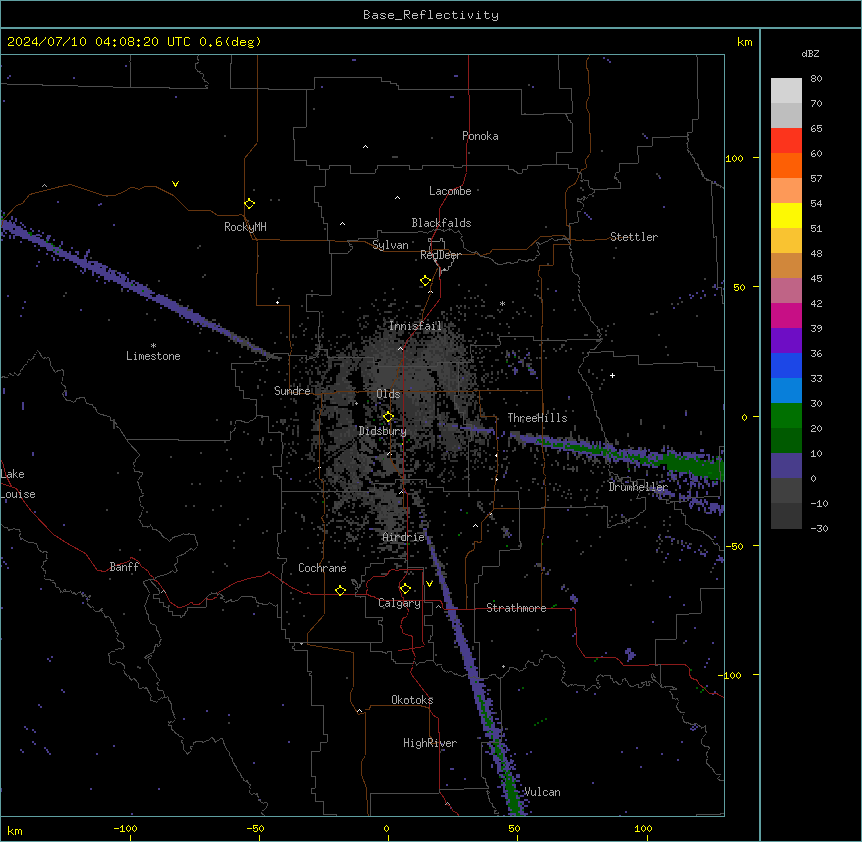This screenshot has width=862, height=842.
Task: Click the Cochrane city label
Action: point(322,568)
